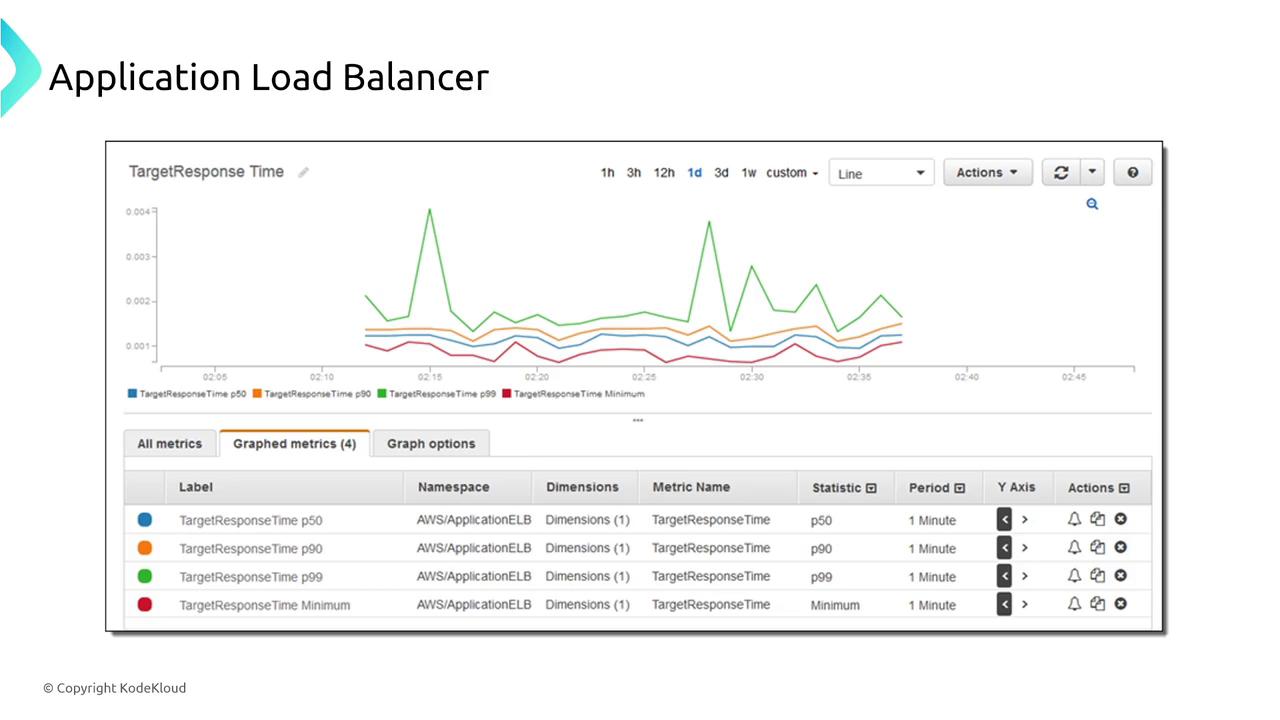The image size is (1280, 720).
Task: Click the green p99 color swatch
Action: [x=145, y=576]
